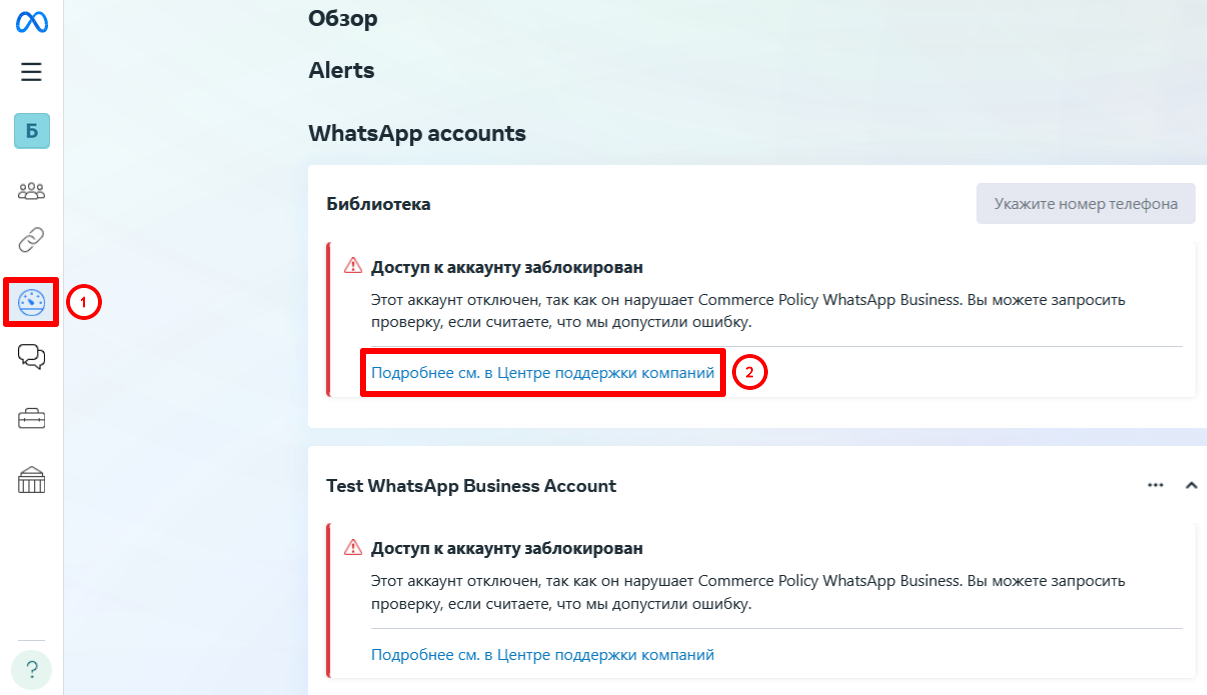Open three-dot menu for Test WhatsApp account
The width and height of the screenshot is (1207, 695).
point(1156,486)
